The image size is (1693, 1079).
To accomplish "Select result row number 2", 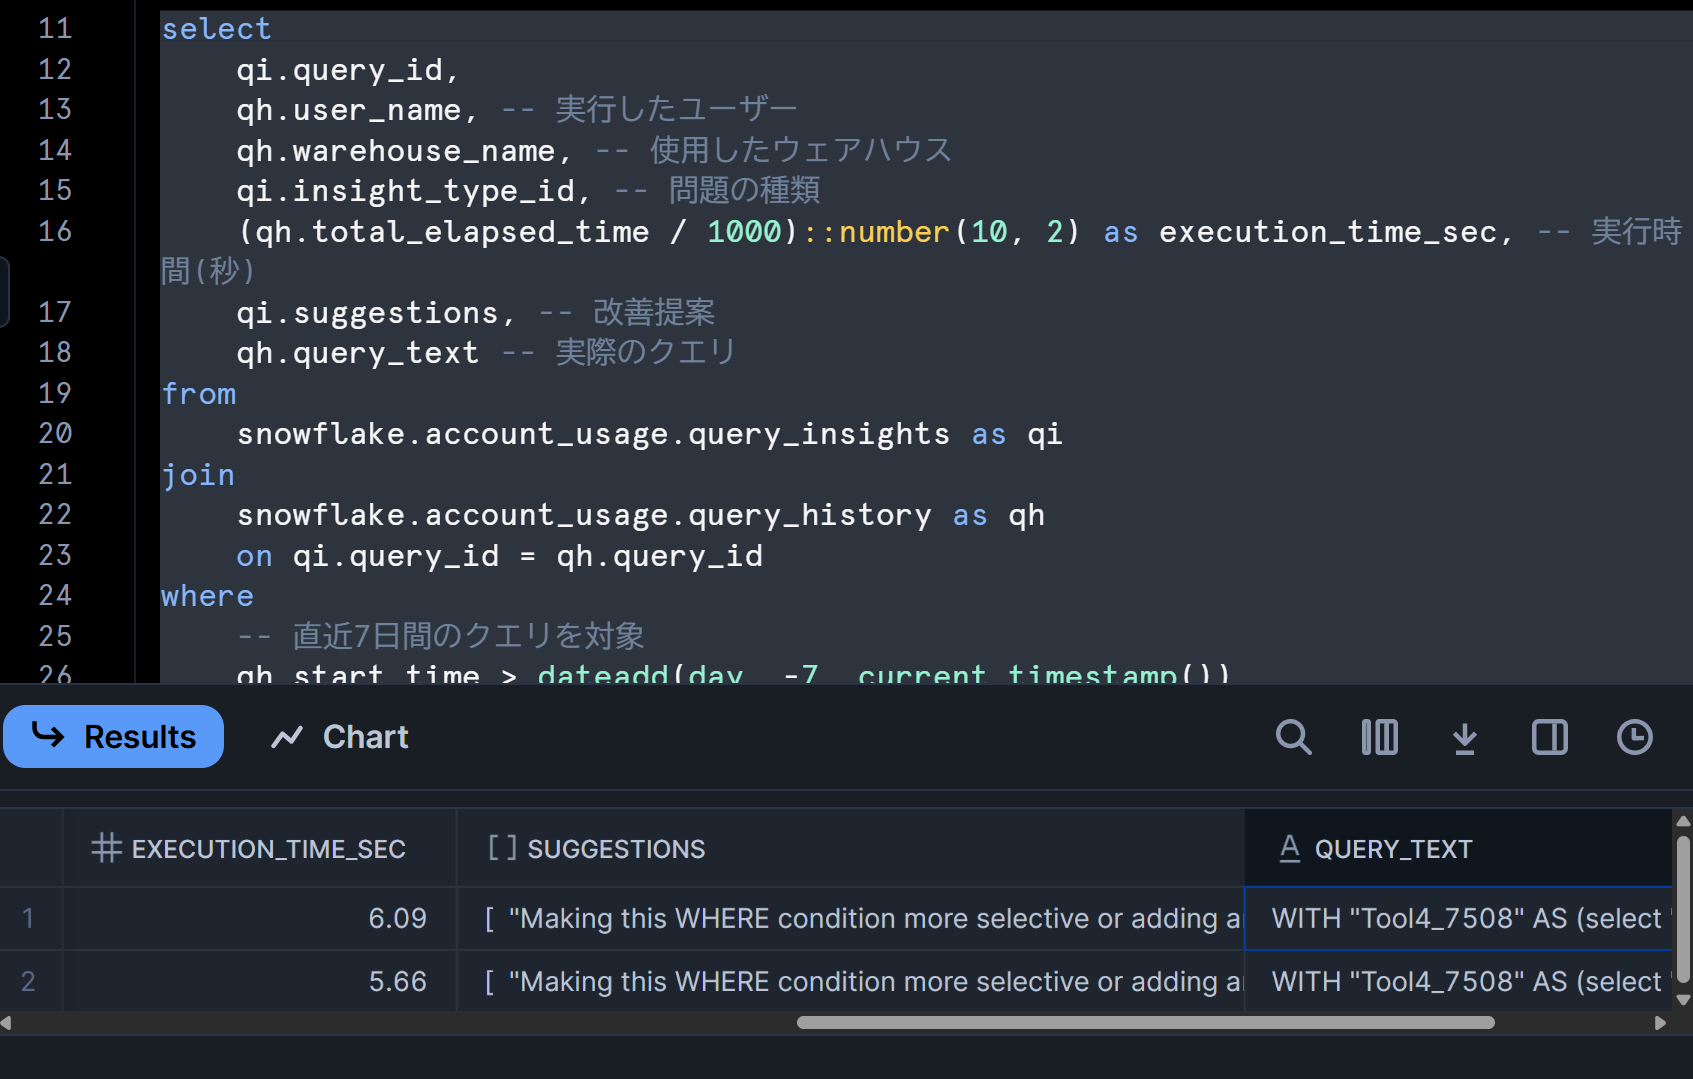I will pos(29,981).
